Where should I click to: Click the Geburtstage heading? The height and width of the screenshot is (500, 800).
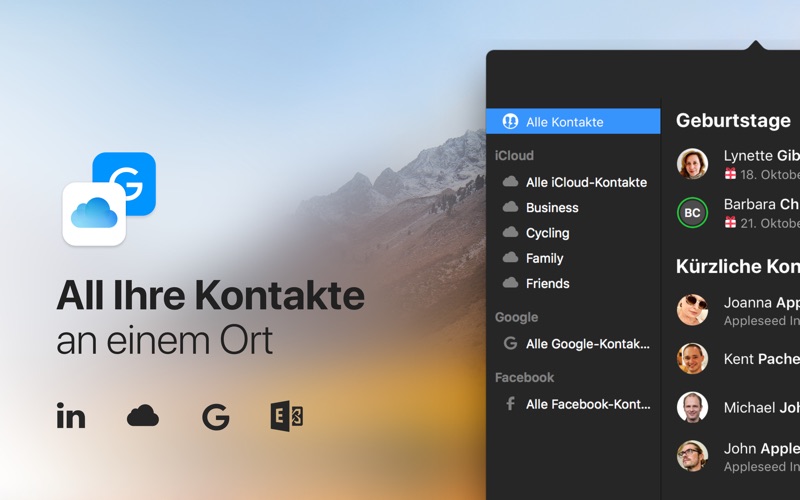(733, 120)
